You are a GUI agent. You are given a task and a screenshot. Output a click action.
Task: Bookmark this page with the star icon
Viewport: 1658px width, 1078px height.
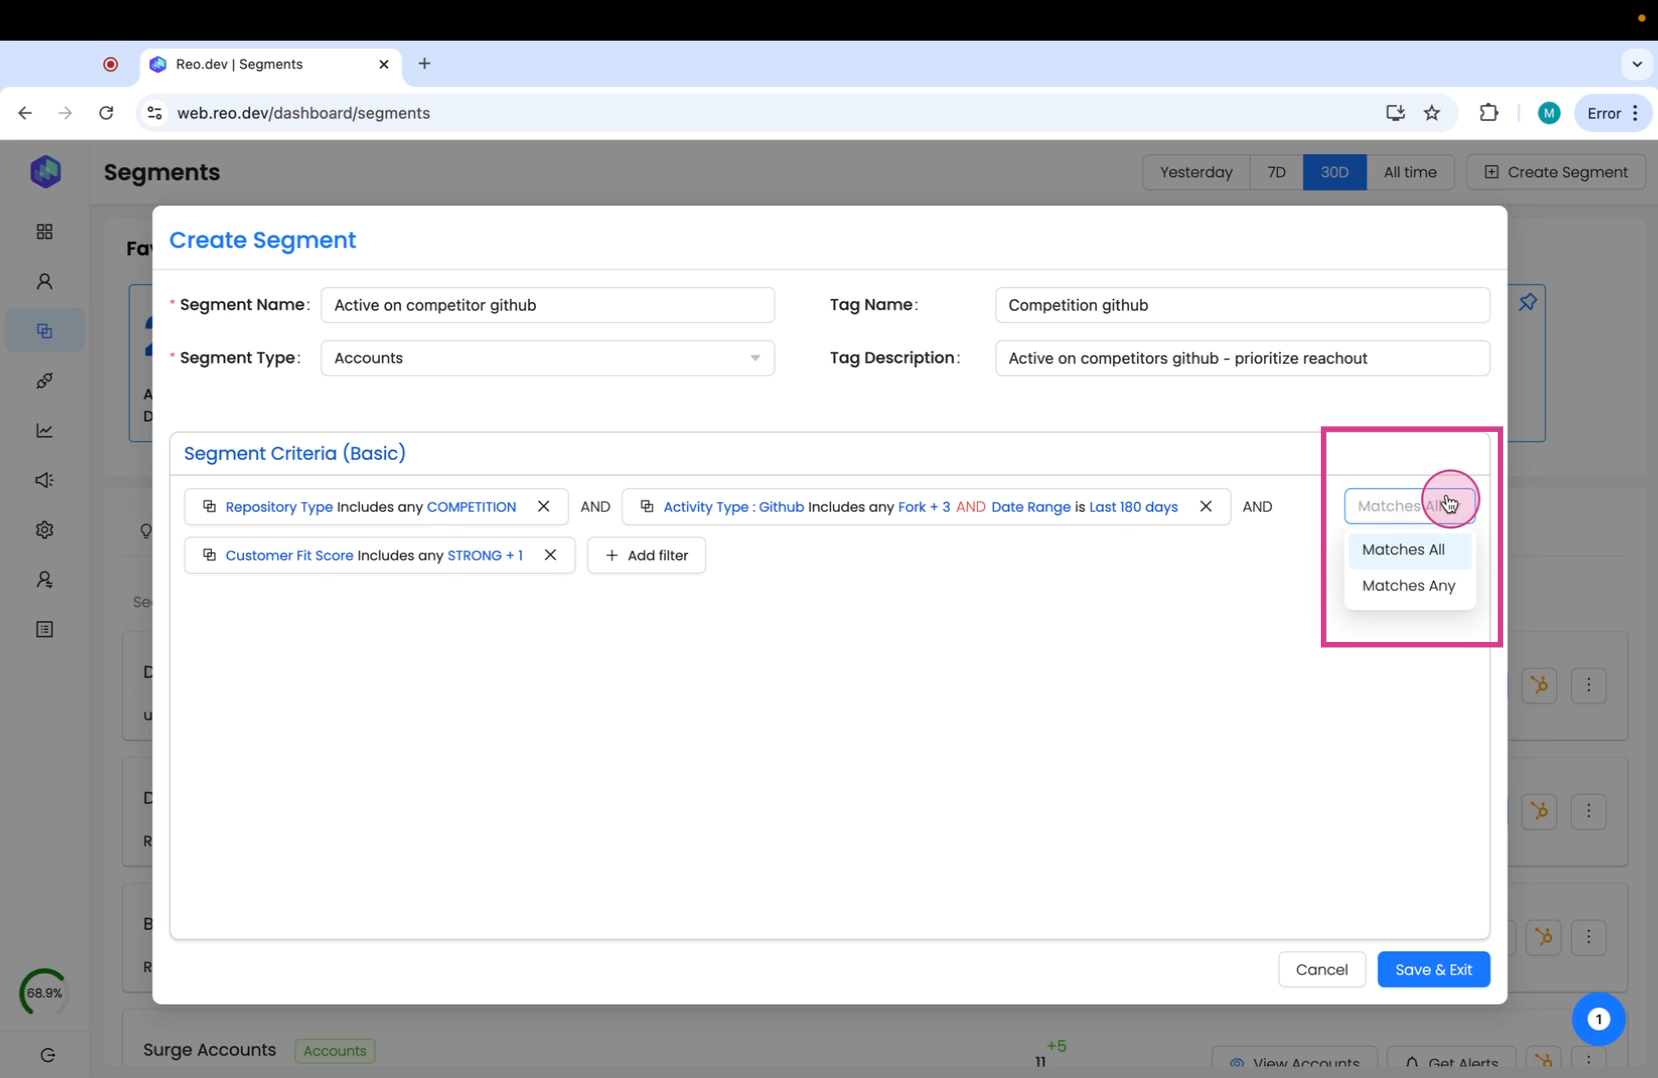(x=1432, y=113)
